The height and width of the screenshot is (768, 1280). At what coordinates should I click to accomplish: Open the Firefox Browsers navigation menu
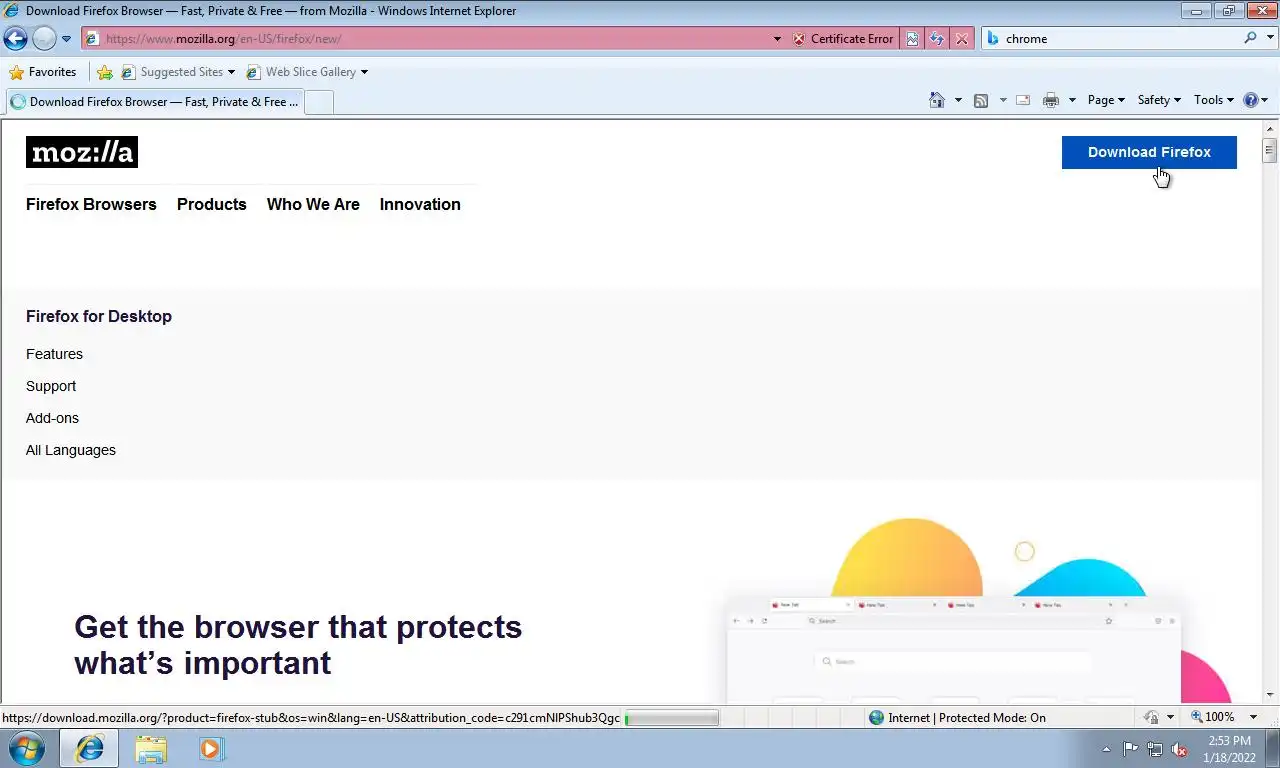tap(91, 204)
